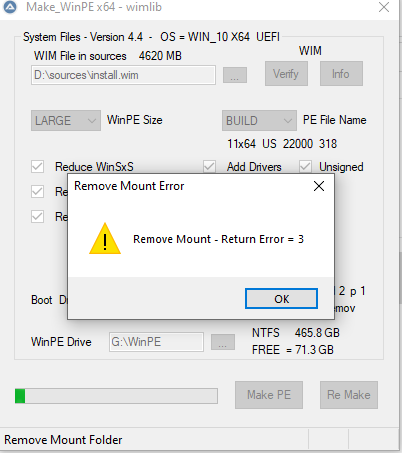Toggle the Add Drivers checkbox
The width and height of the screenshot is (402, 453).
[x=209, y=166]
